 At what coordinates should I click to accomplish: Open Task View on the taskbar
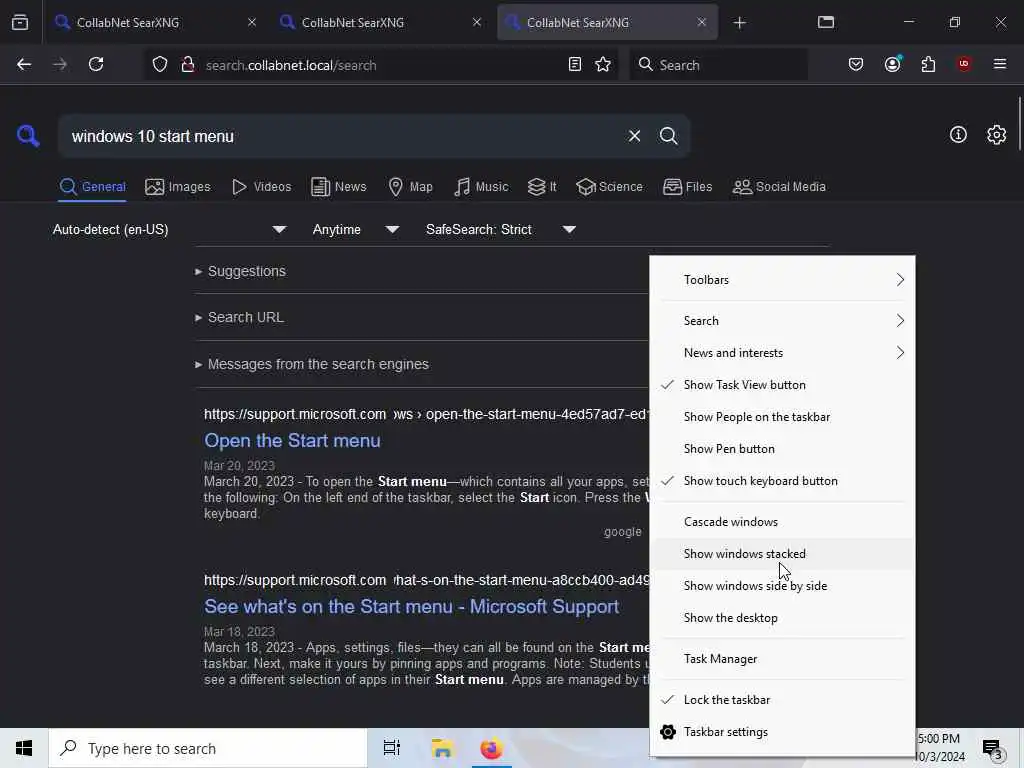[391, 748]
